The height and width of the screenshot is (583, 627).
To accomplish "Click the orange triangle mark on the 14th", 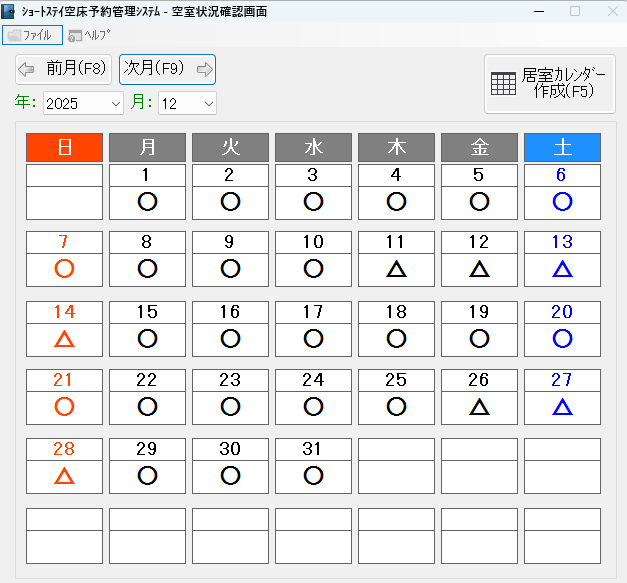I will tap(65, 338).
